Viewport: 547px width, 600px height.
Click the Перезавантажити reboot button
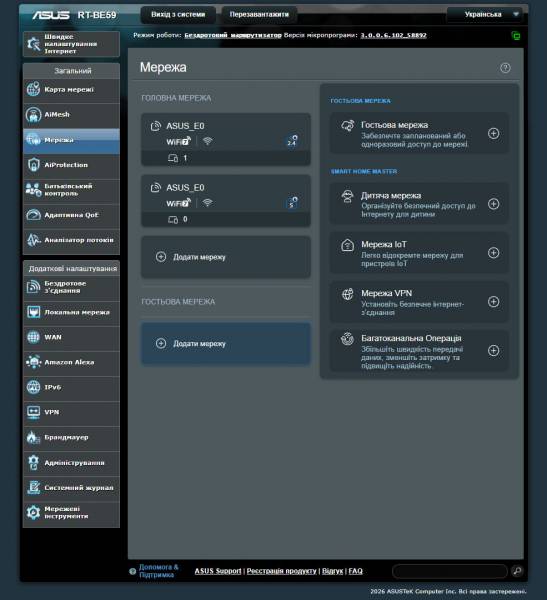(x=259, y=15)
